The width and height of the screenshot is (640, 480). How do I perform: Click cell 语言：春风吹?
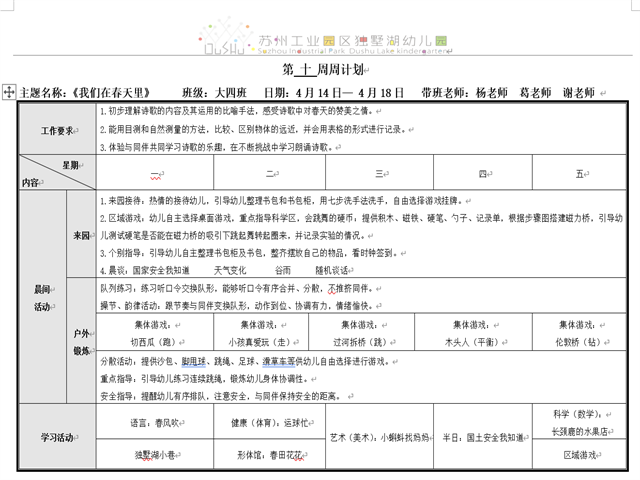tap(155, 423)
